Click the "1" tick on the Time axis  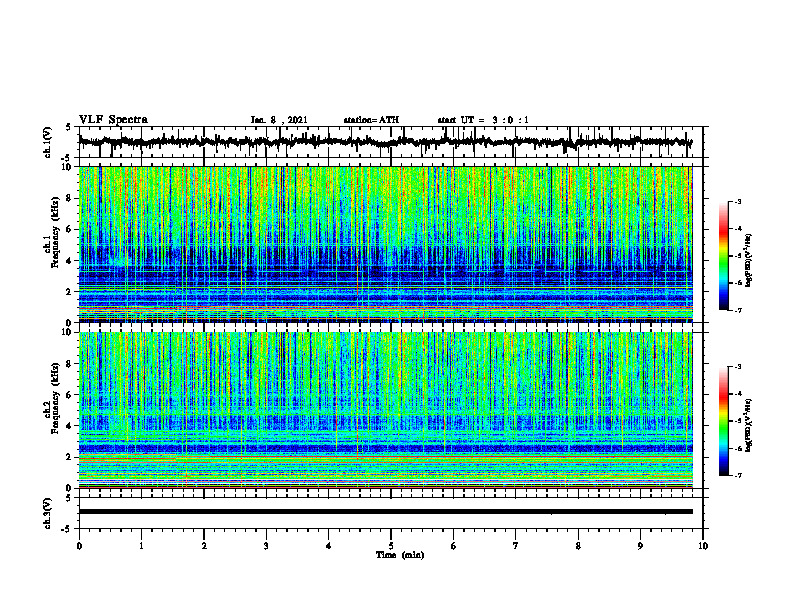tap(141, 546)
